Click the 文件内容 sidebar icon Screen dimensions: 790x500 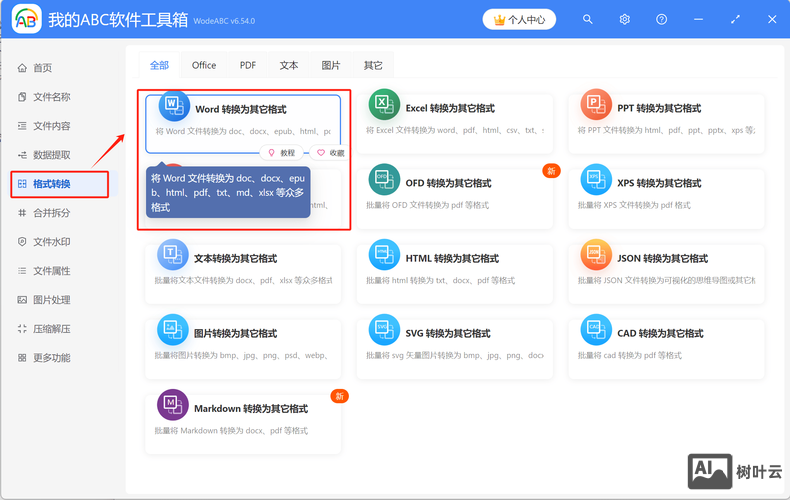click(x=22, y=126)
